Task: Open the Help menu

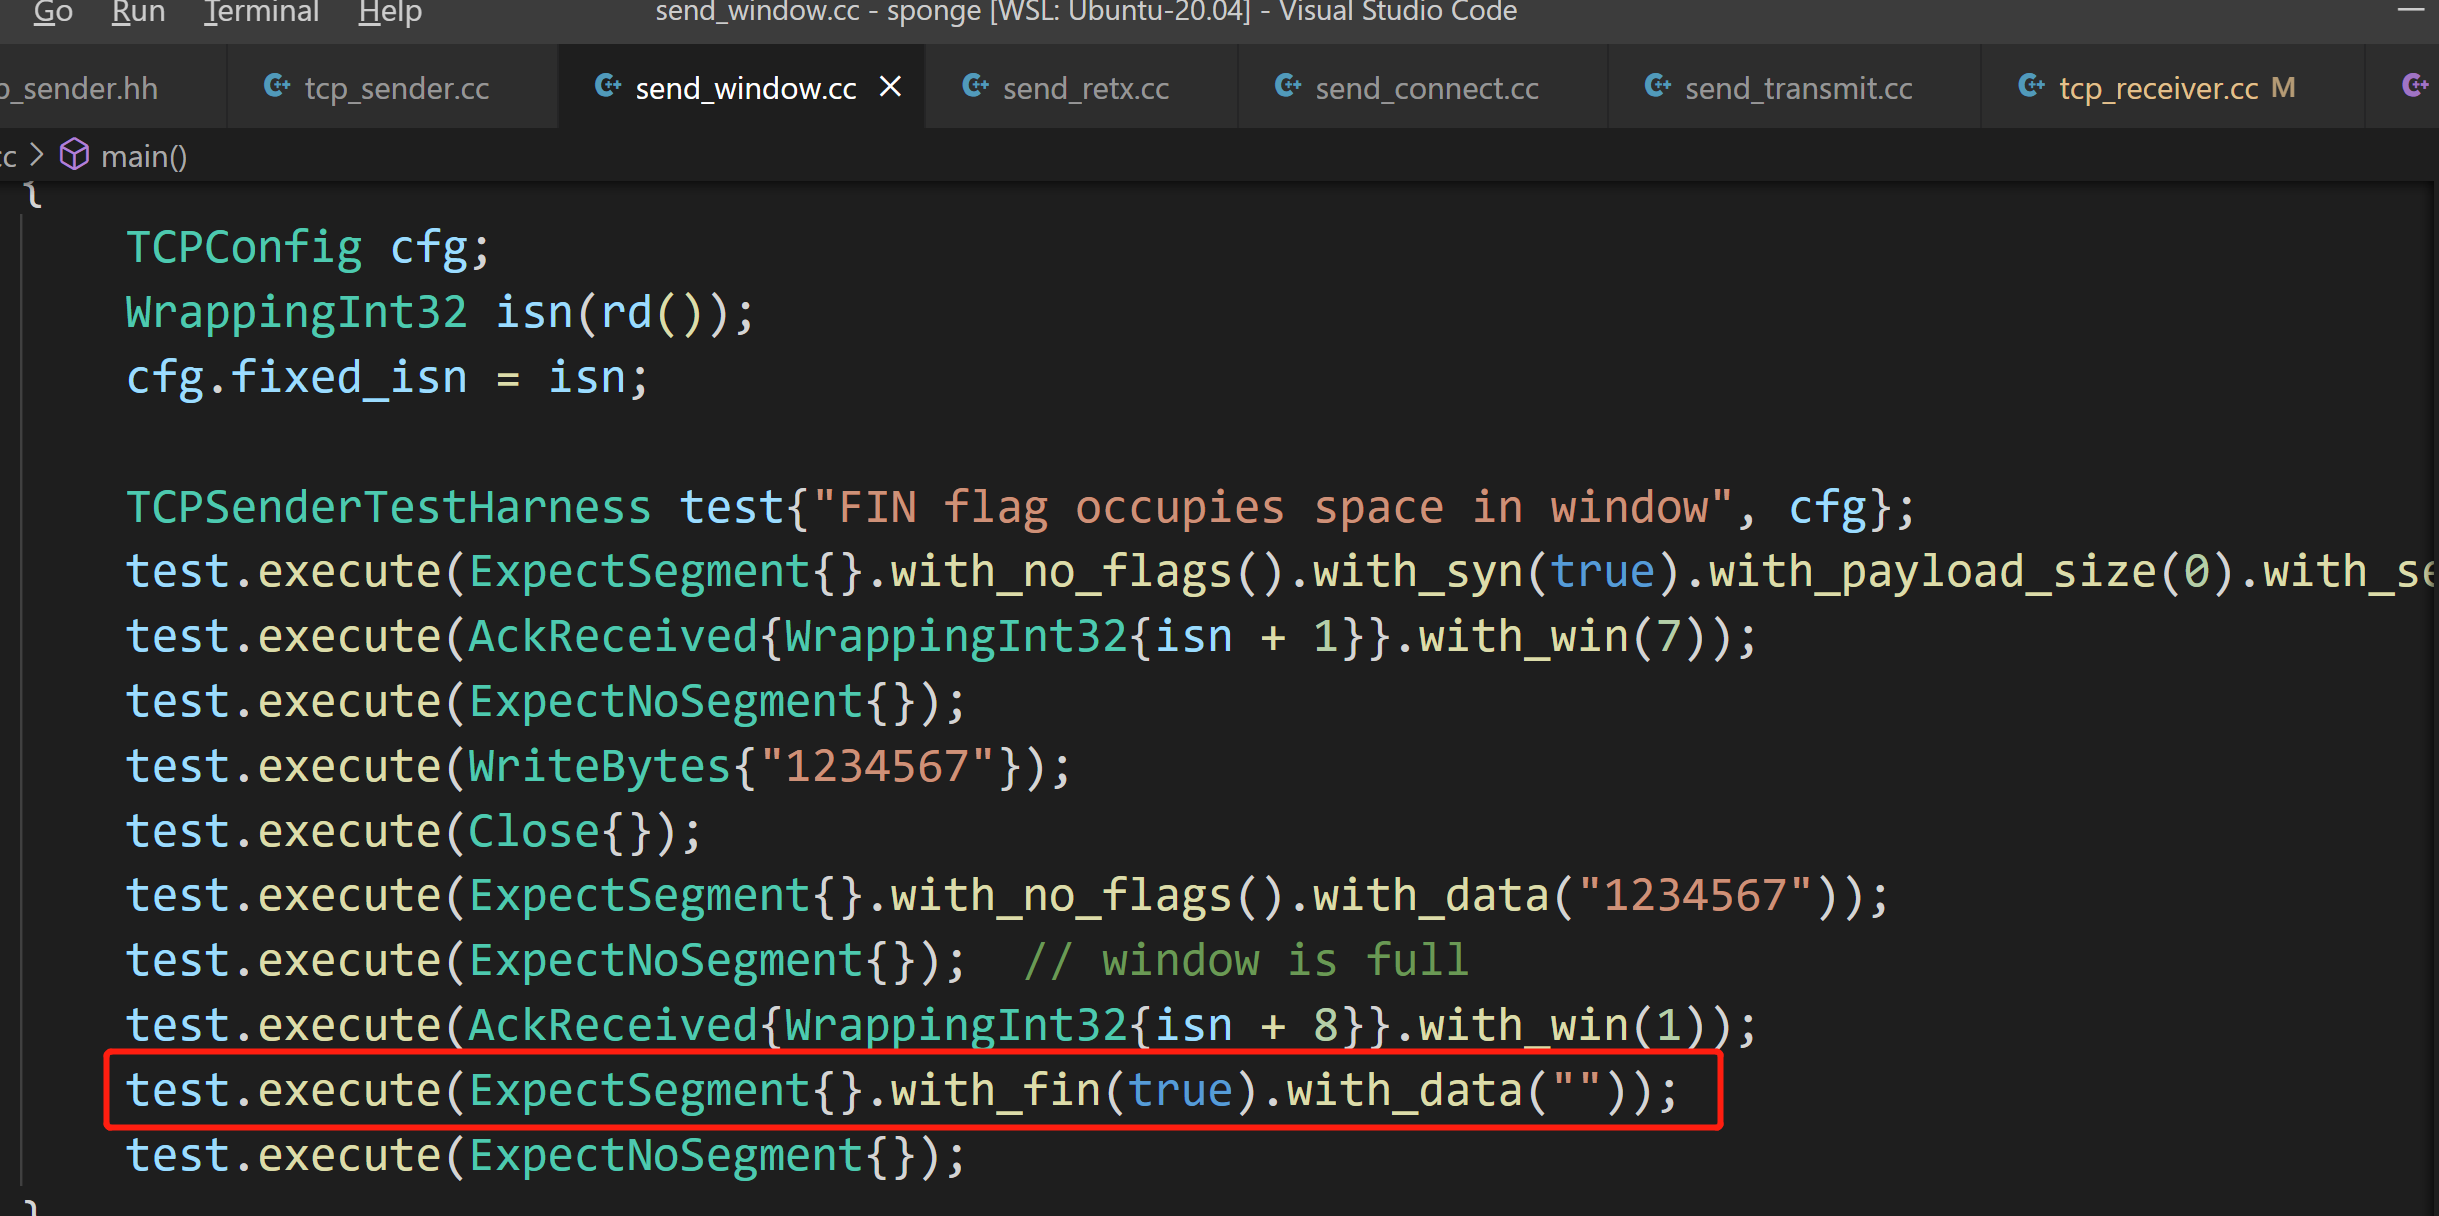Action: [x=390, y=12]
